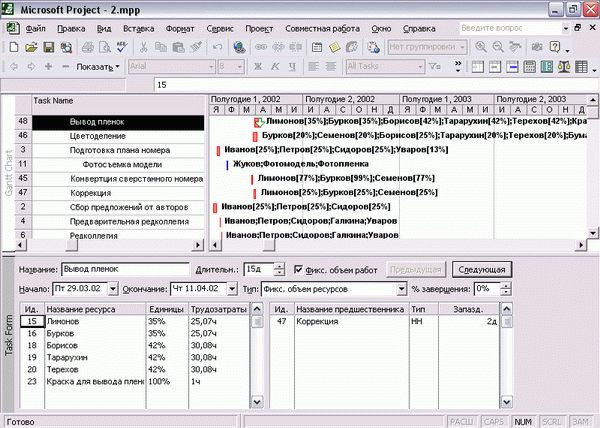The width and height of the screenshot is (600, 428).
Task: Click the Введите вопрос help field
Action: pyautogui.click(x=510, y=28)
